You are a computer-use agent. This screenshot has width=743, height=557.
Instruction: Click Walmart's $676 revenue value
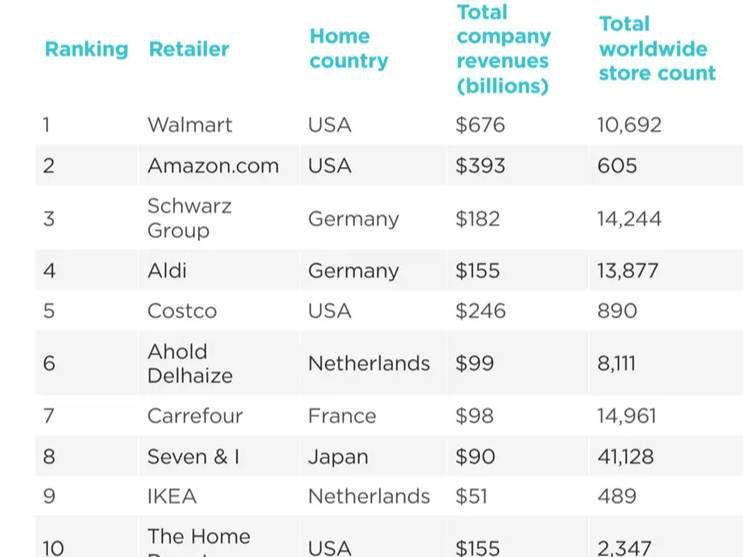coord(480,125)
